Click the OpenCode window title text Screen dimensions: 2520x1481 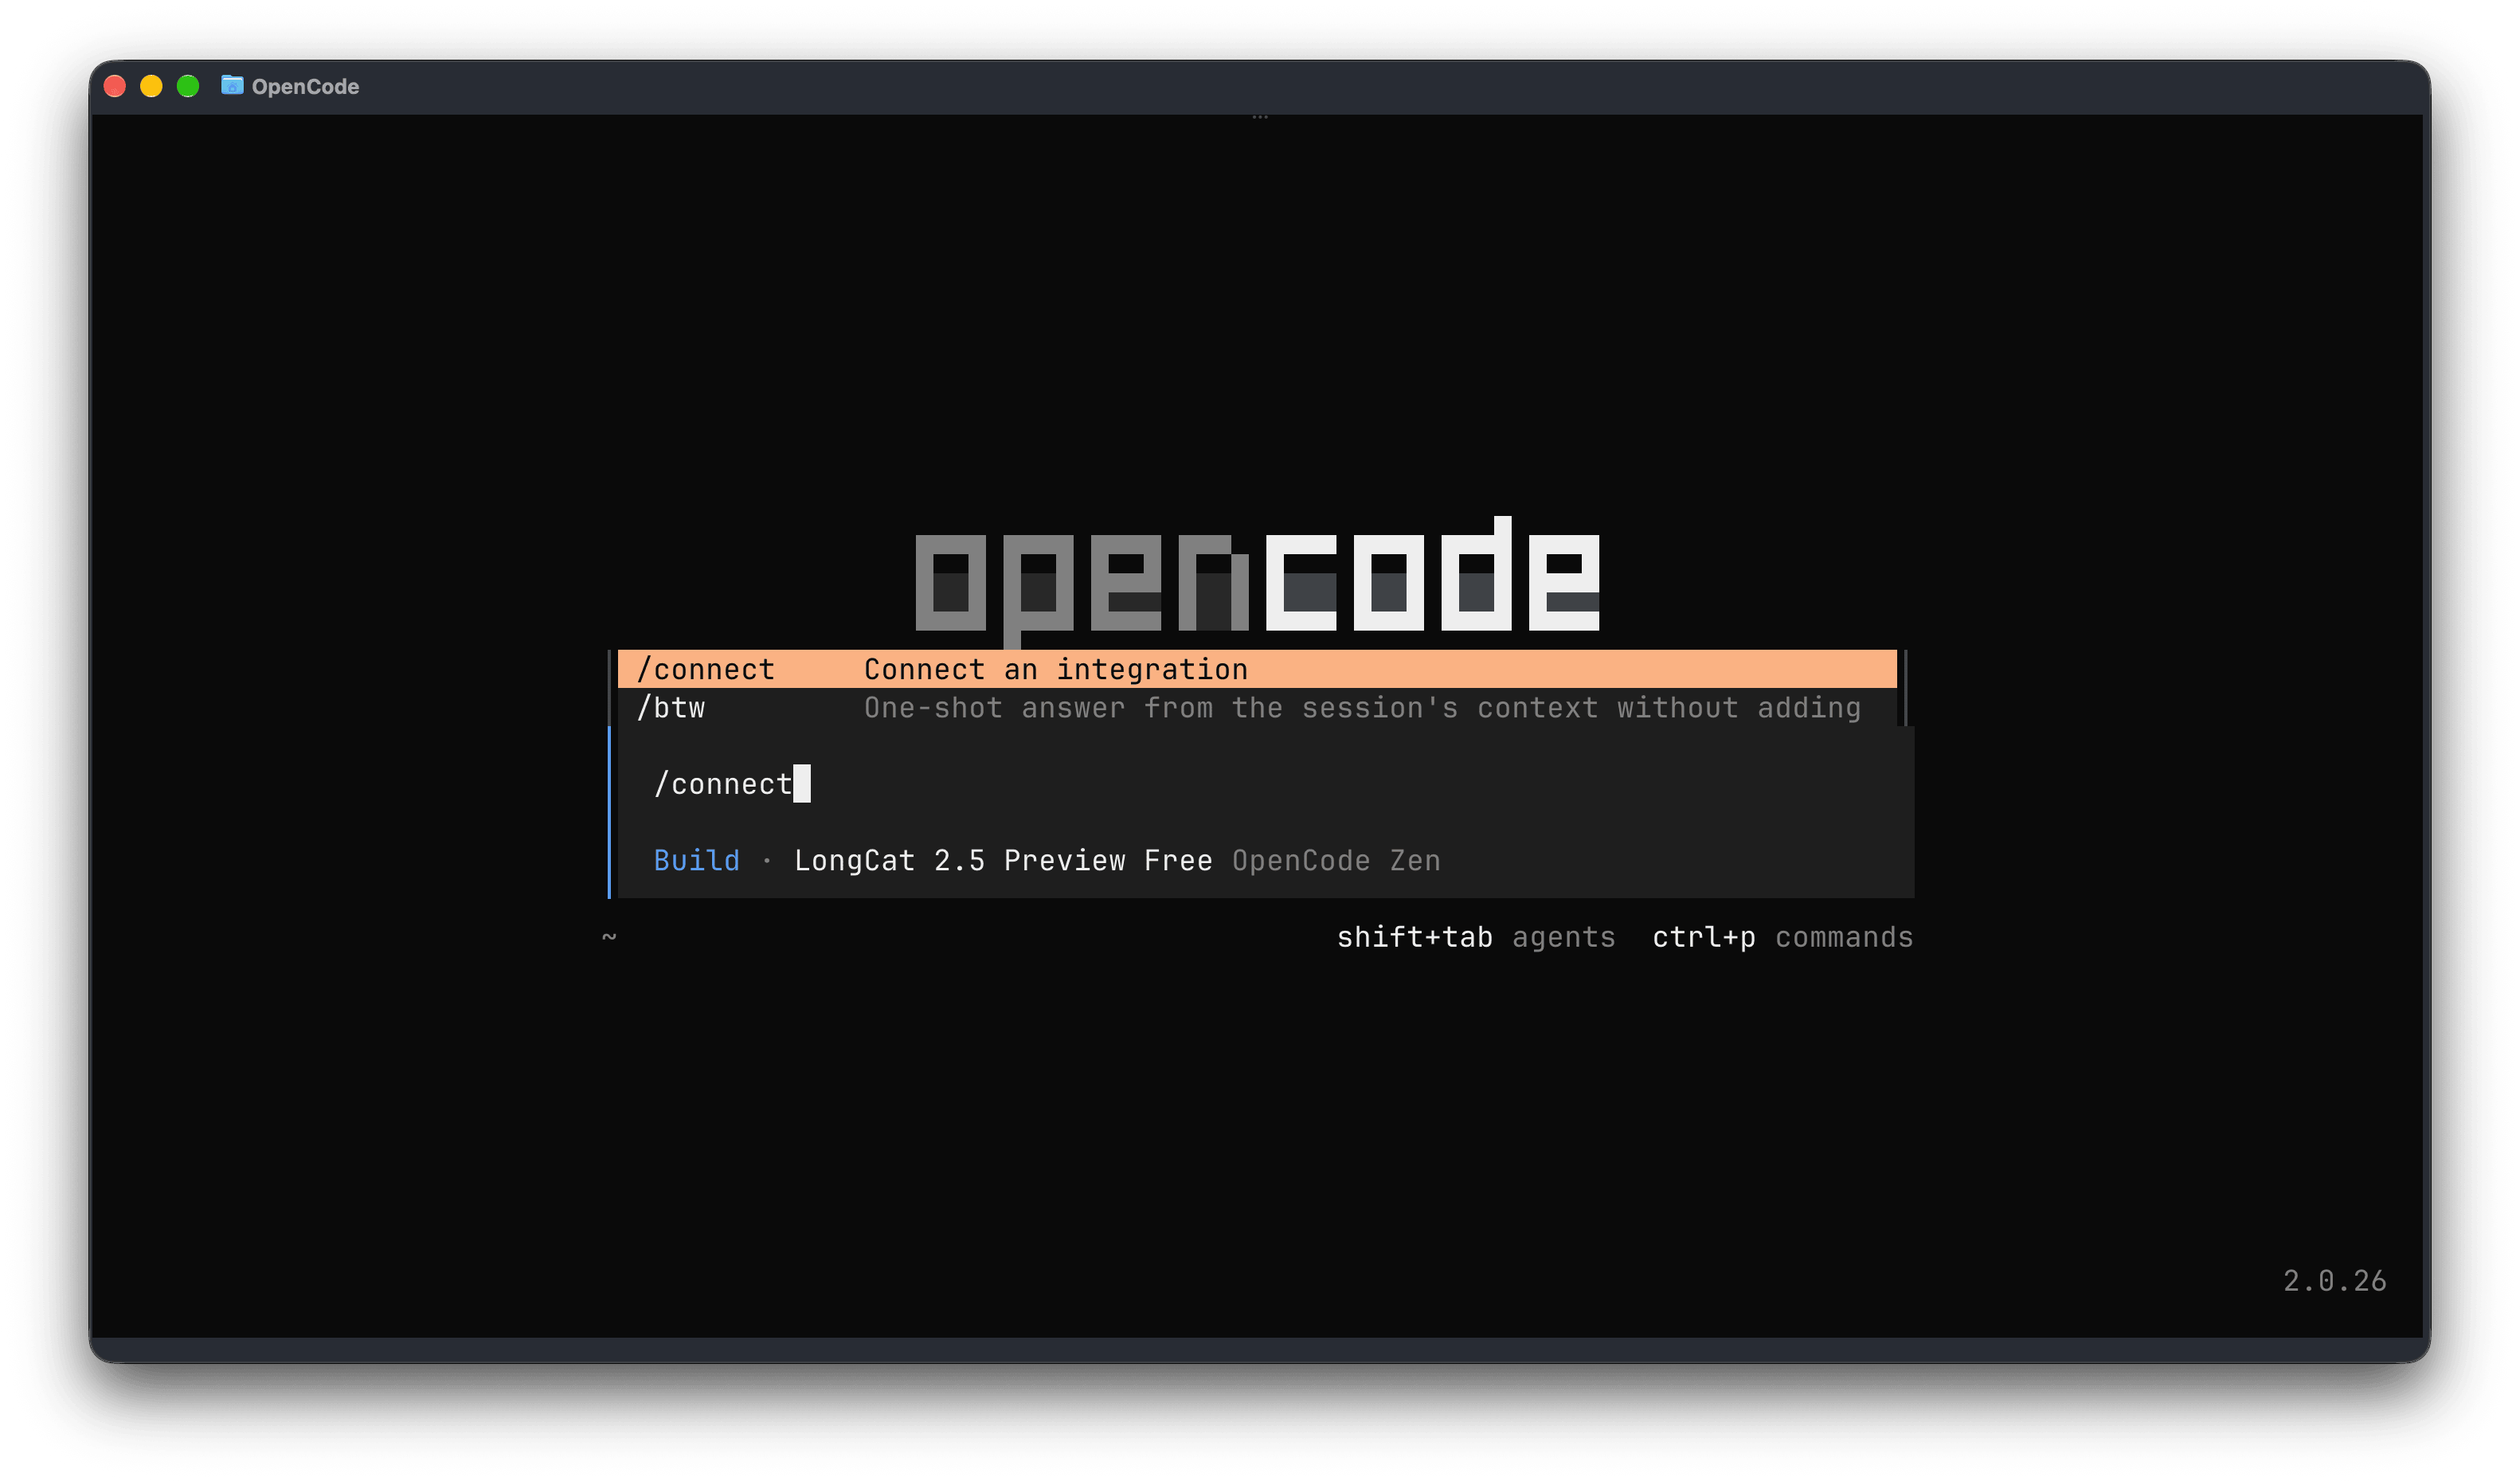305,87
